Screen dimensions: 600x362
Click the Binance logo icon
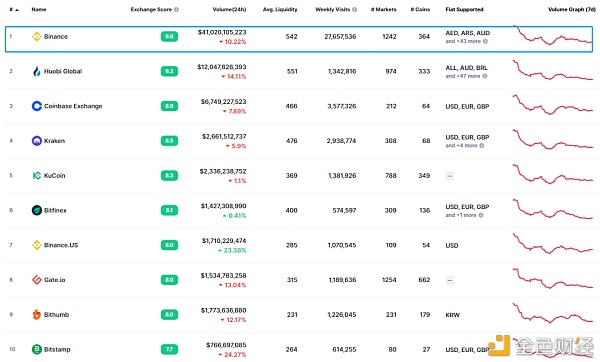pos(37,37)
